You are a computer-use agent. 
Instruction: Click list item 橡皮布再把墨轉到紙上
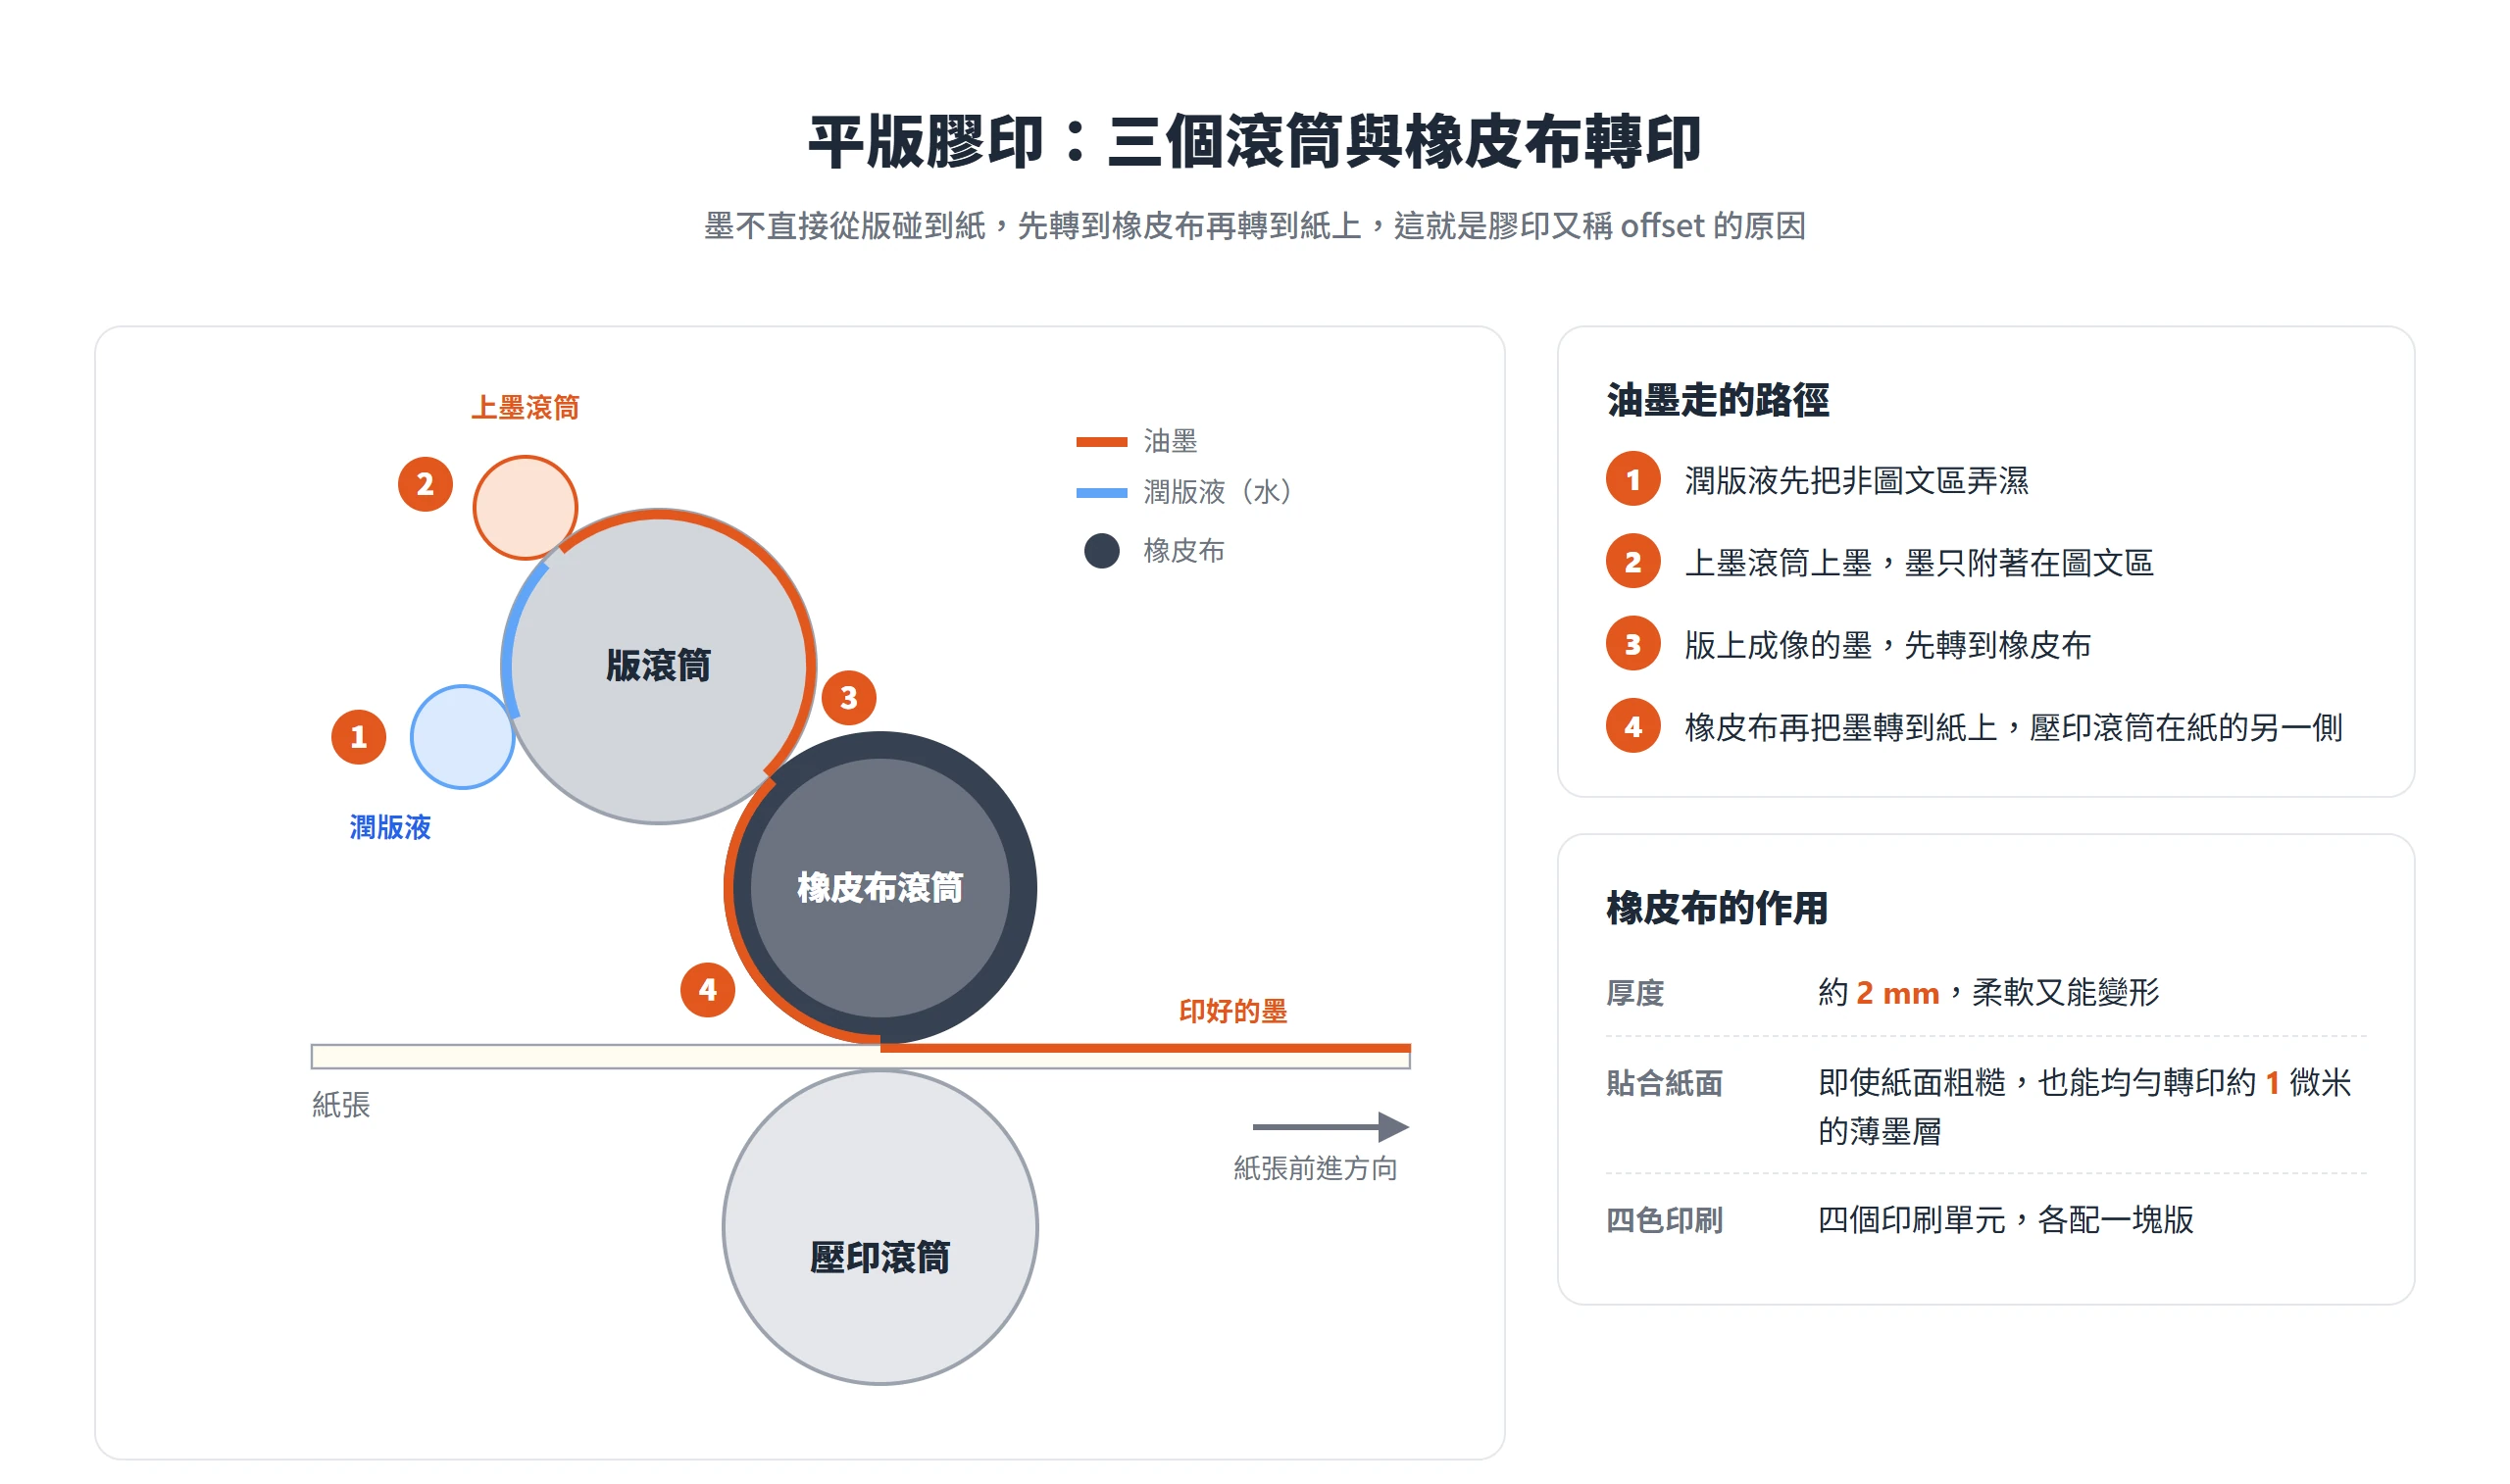click(1974, 727)
